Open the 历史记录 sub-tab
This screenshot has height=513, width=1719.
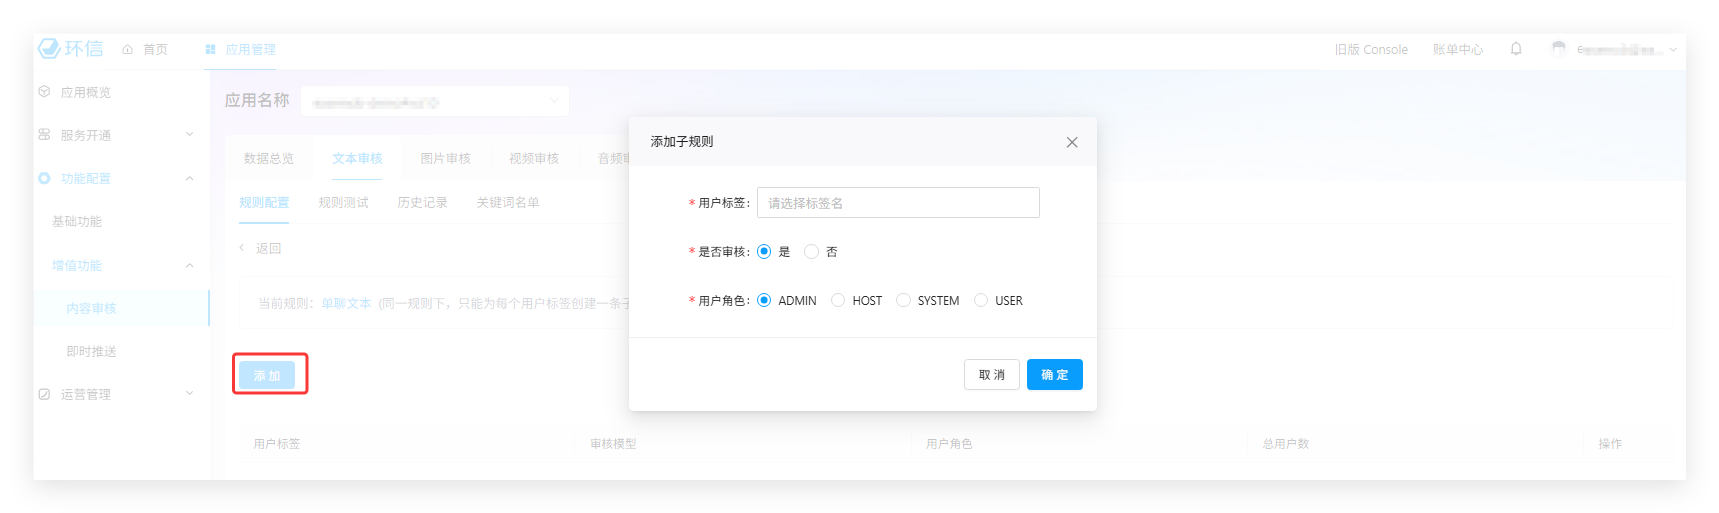coord(422,202)
